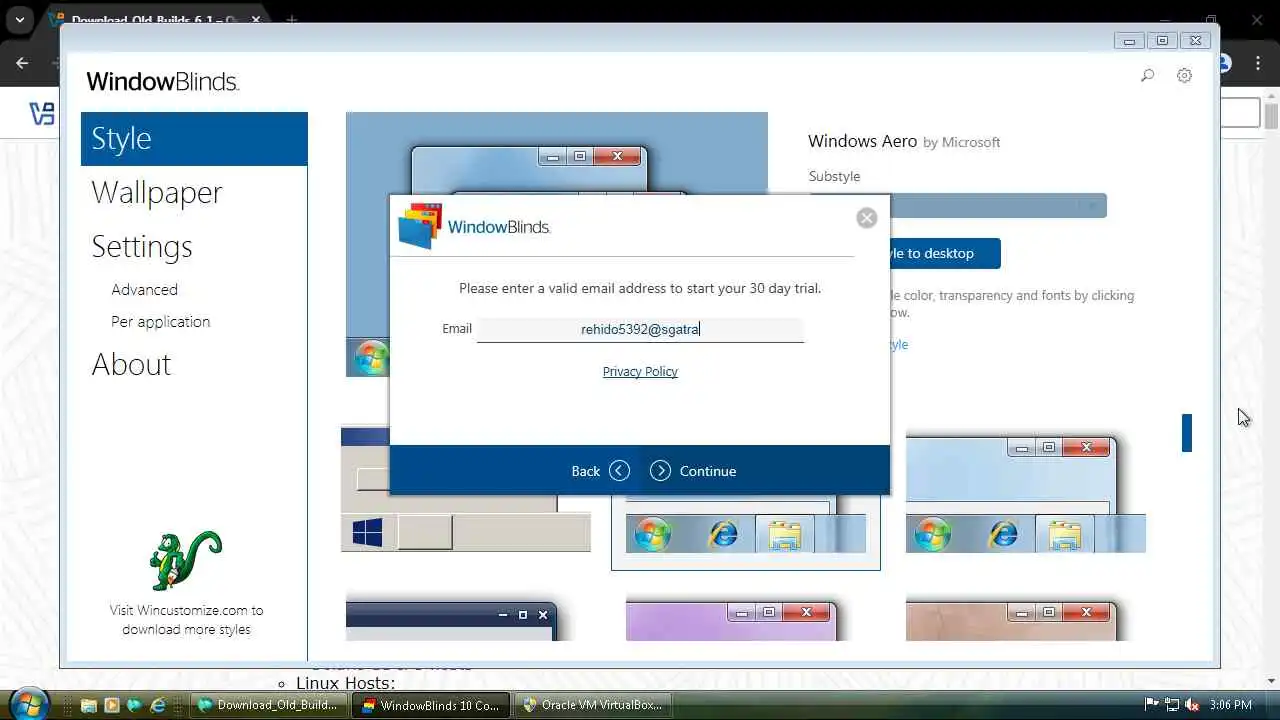Switch to Oracle VM VirtualBox taskbar button

pyautogui.click(x=593, y=705)
